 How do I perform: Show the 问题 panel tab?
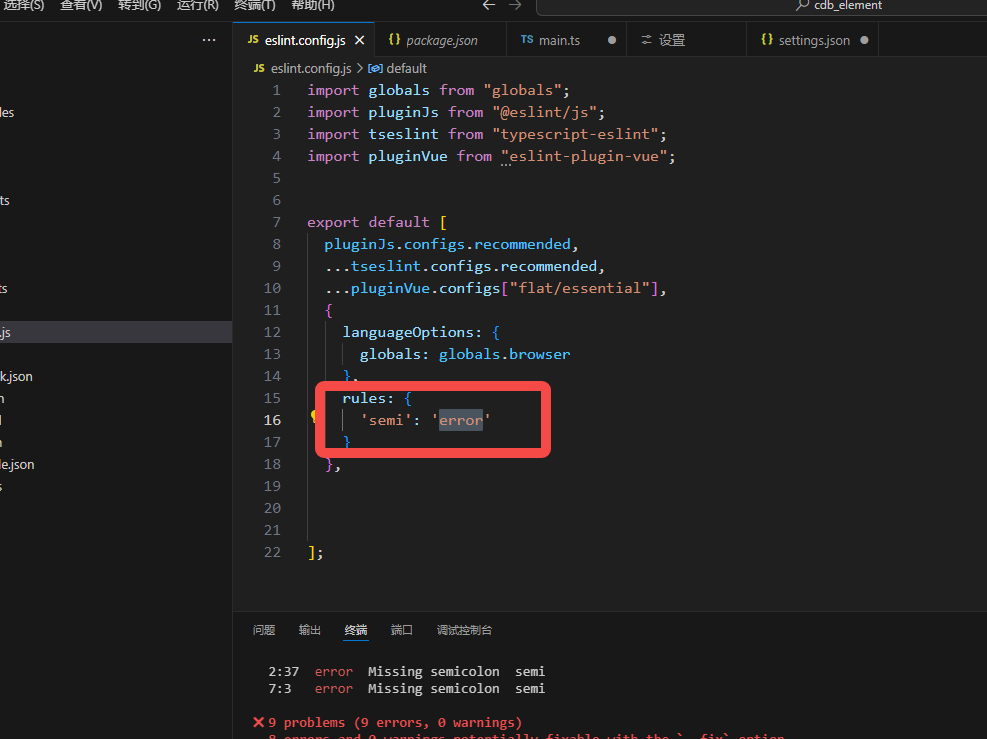pos(264,630)
